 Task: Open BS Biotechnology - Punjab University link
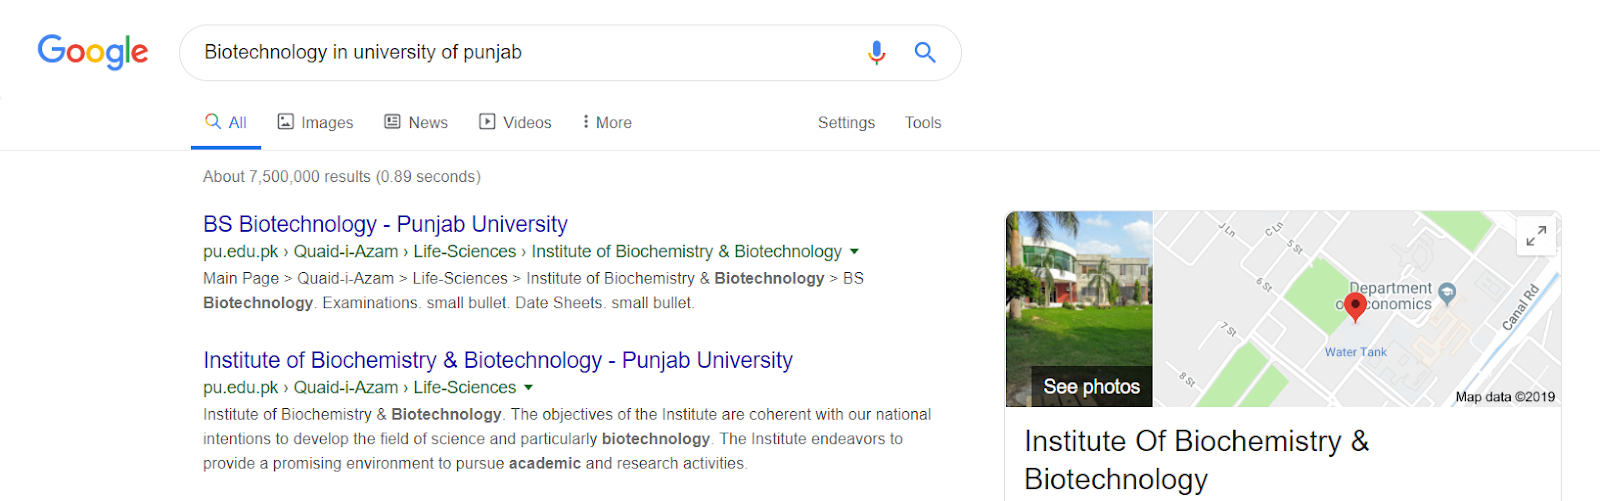point(385,224)
